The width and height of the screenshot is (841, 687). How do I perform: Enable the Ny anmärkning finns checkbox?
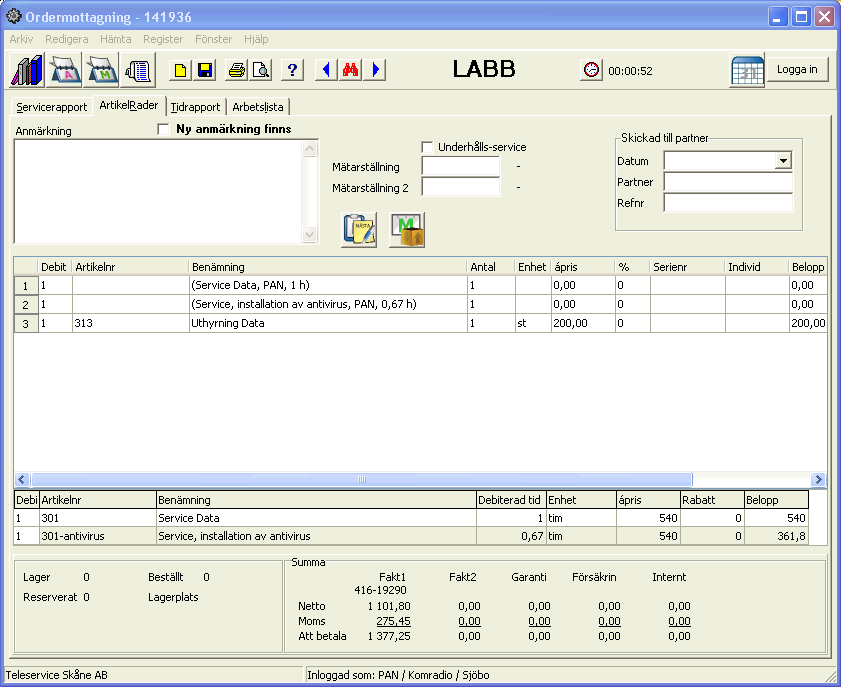pyautogui.click(x=164, y=129)
